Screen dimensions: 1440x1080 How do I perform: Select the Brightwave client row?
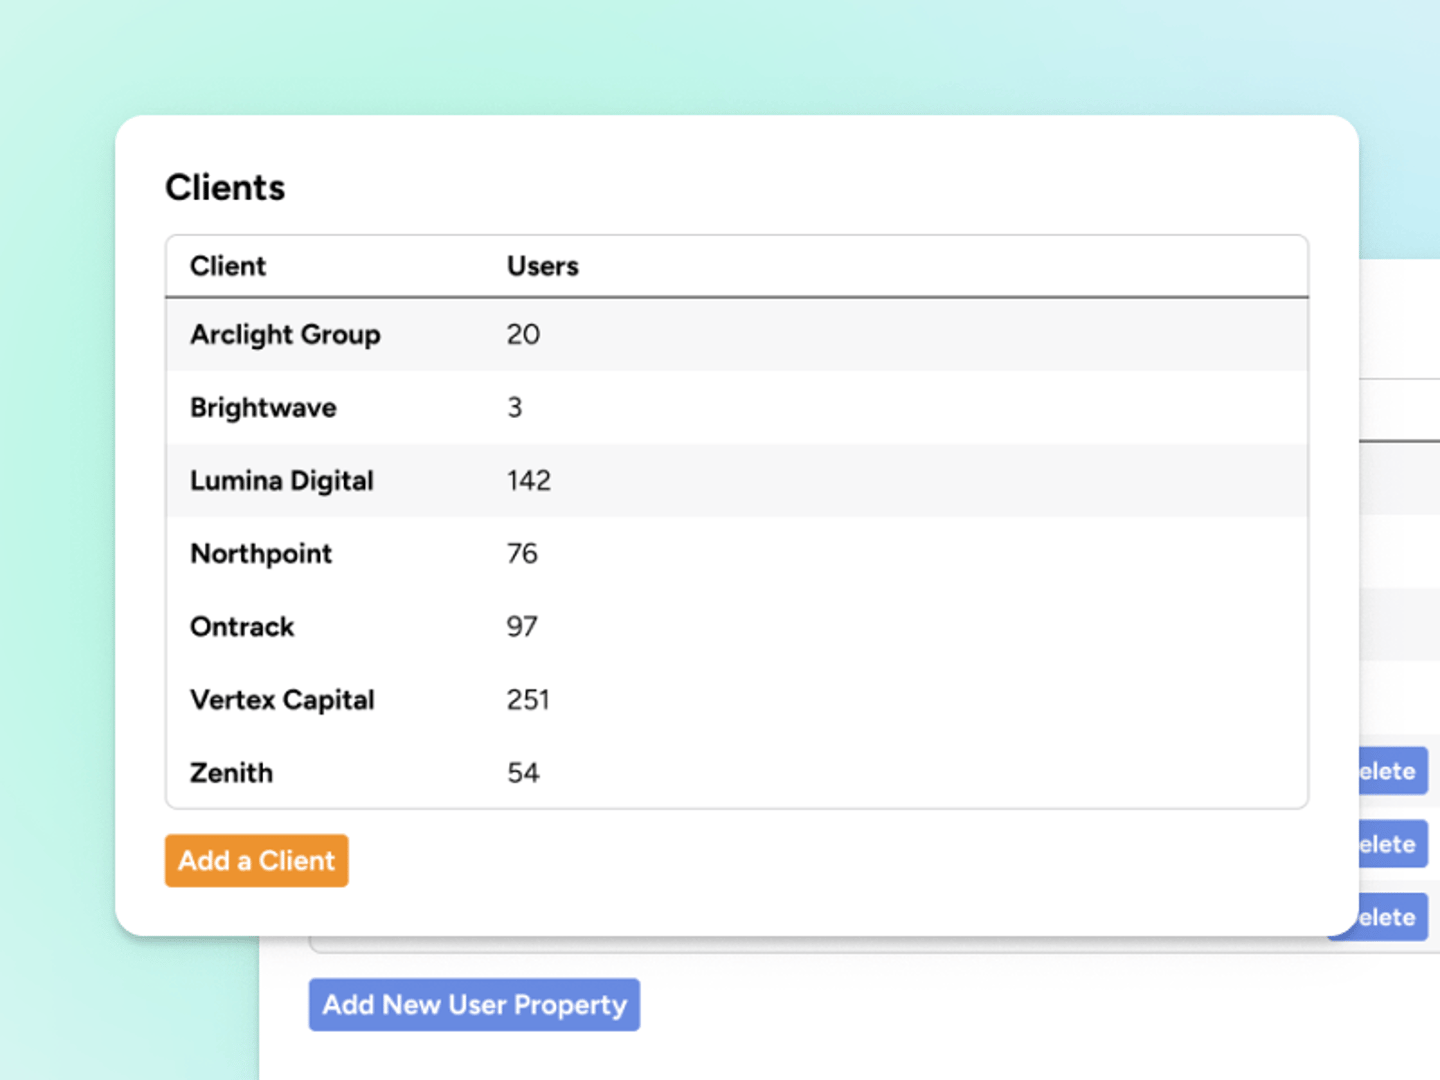(263, 407)
